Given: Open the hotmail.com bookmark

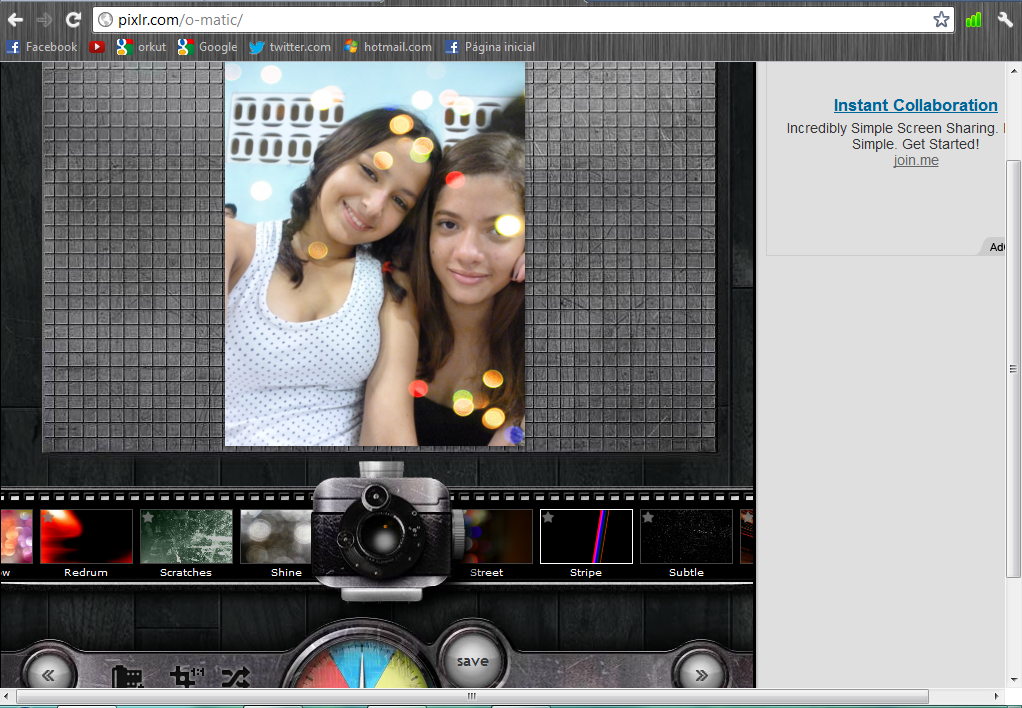Looking at the screenshot, I should pyautogui.click(x=388, y=47).
